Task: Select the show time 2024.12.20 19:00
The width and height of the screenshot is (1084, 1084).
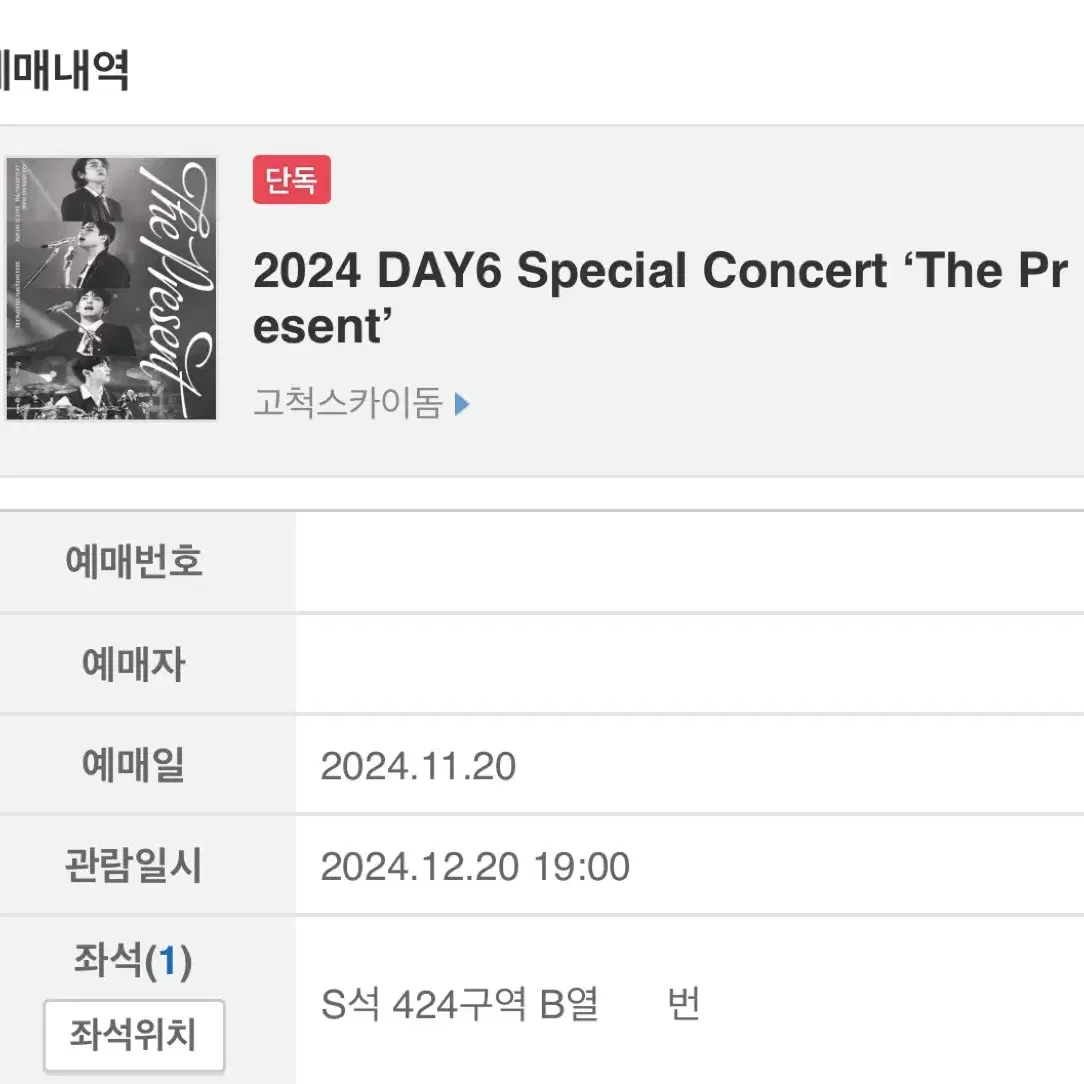Action: coord(475,867)
